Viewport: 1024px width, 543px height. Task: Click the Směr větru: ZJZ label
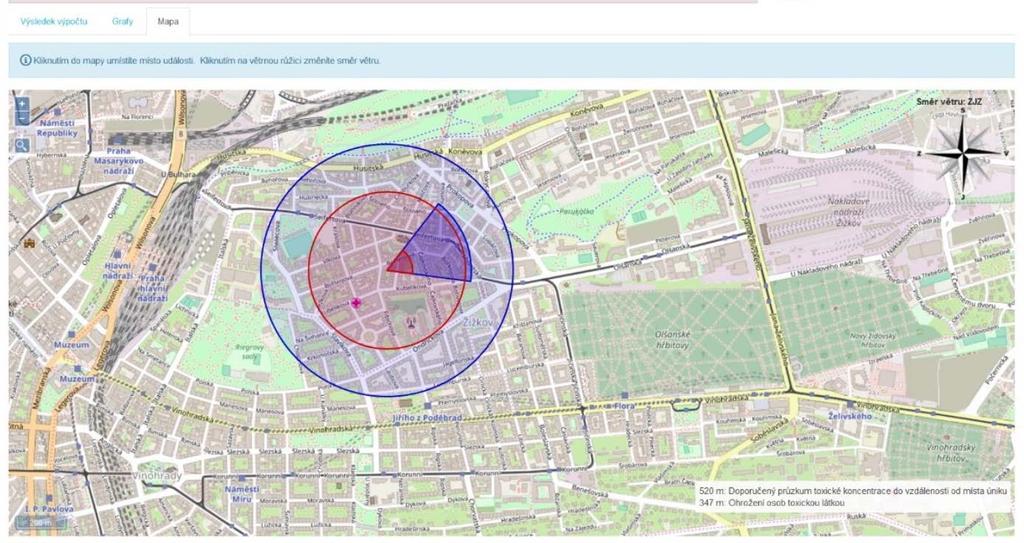pos(948,101)
